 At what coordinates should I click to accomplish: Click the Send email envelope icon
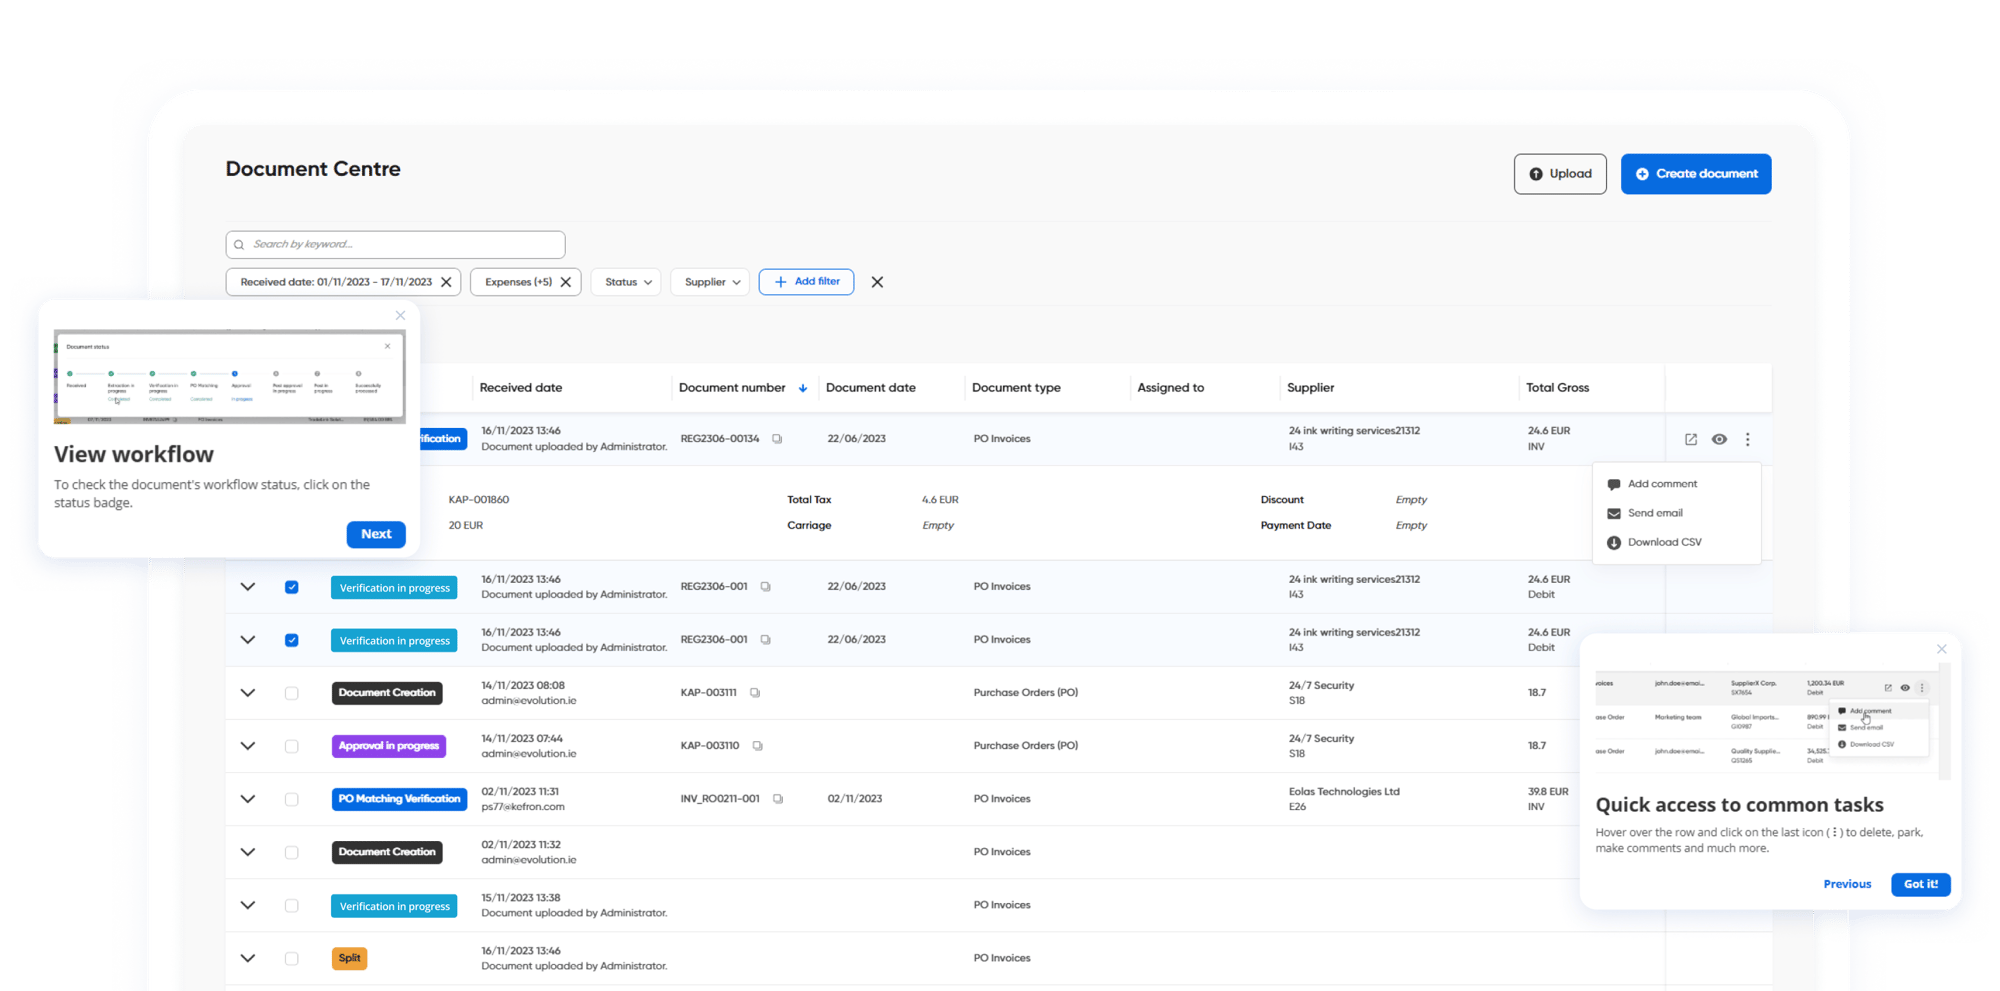[1613, 513]
